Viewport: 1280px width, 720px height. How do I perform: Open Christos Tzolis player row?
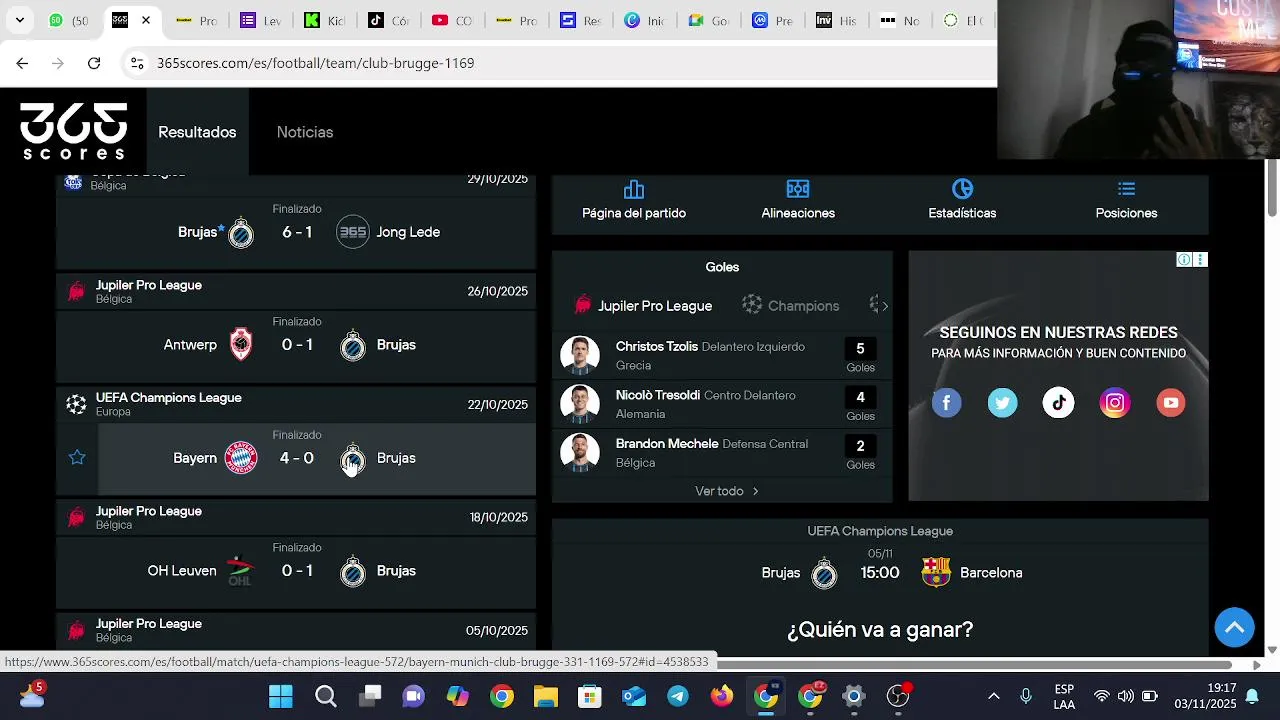[x=722, y=355]
